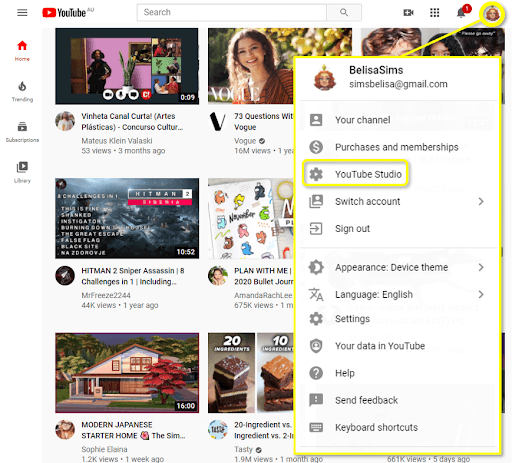512x463 pixels.
Task: Open the hamburger guide menu
Action: pyautogui.click(x=22, y=13)
